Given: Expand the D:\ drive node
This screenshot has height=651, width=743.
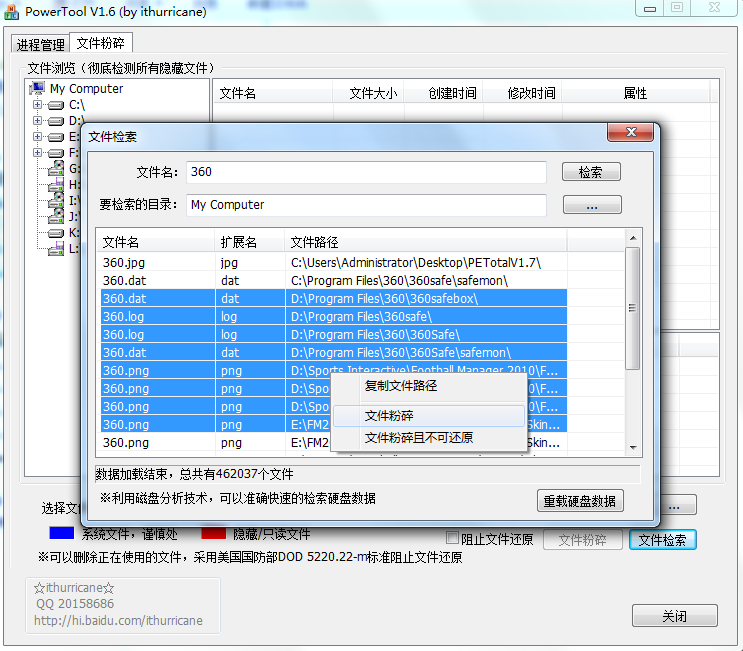Looking at the screenshot, I should (x=37, y=120).
